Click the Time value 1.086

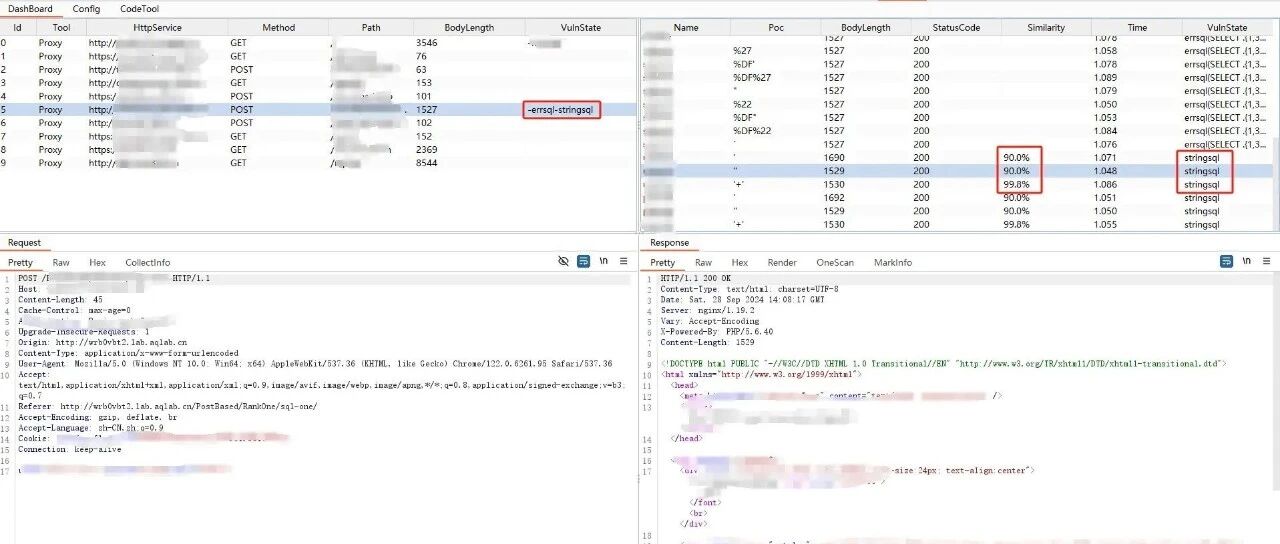(x=1105, y=185)
